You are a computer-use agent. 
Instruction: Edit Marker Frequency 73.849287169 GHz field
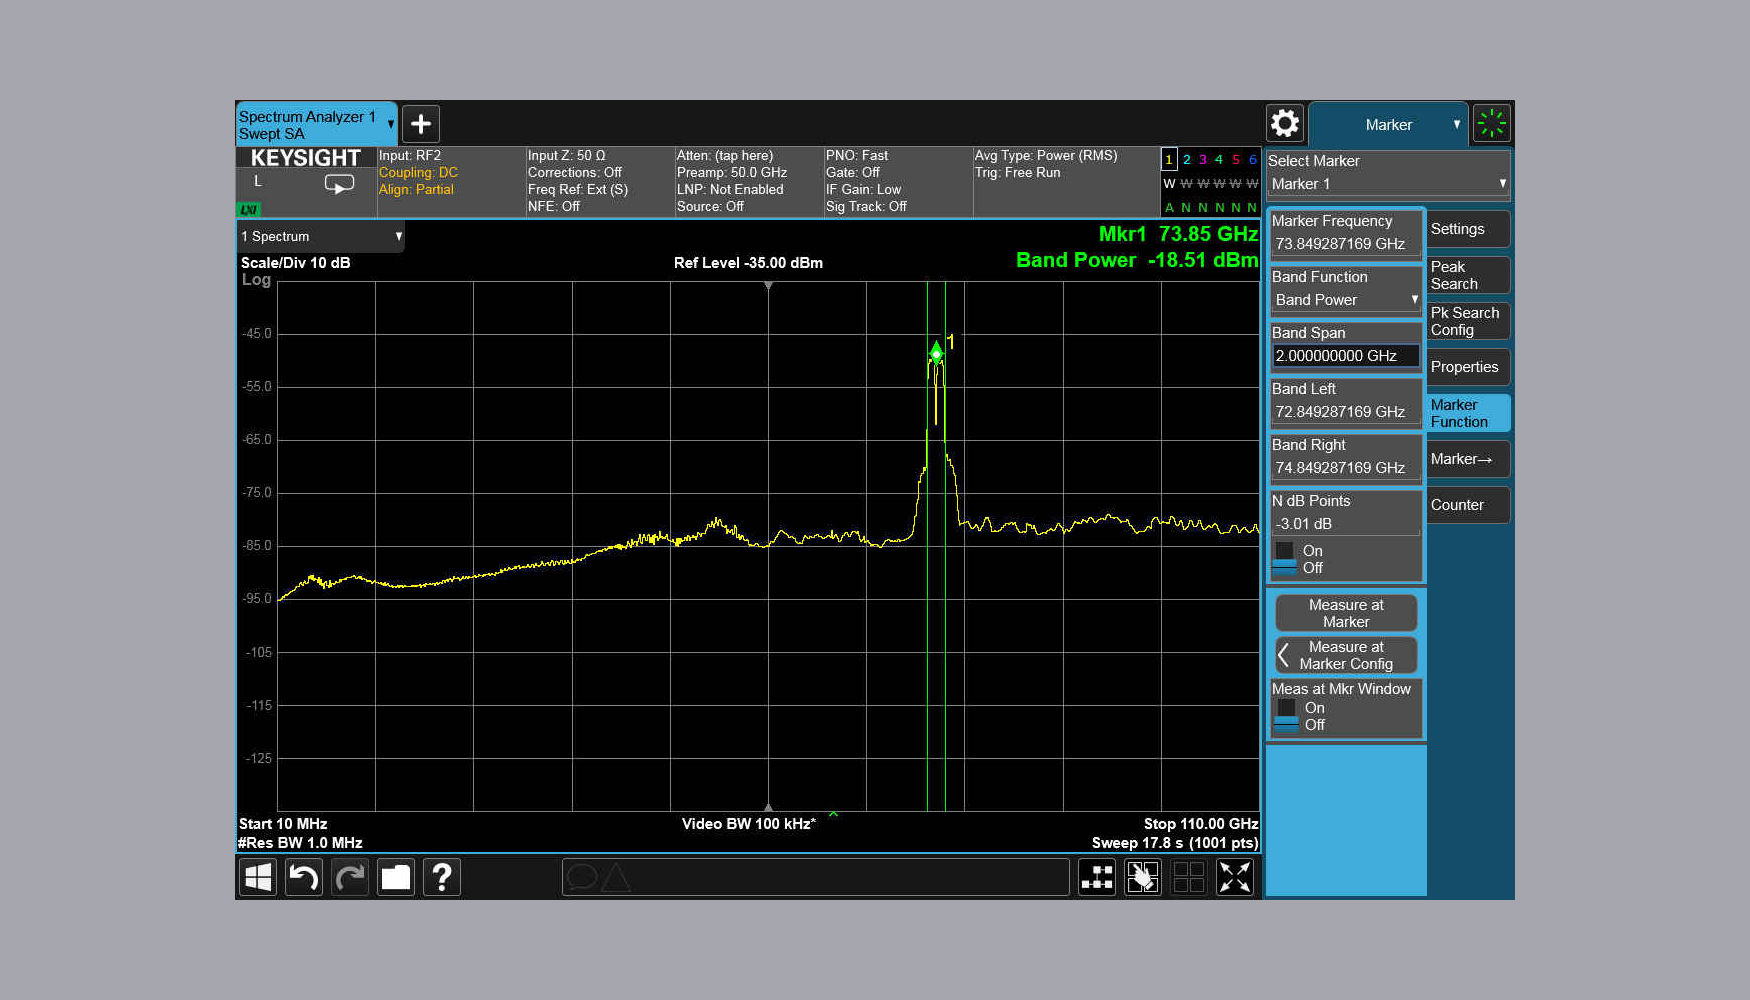point(1346,244)
